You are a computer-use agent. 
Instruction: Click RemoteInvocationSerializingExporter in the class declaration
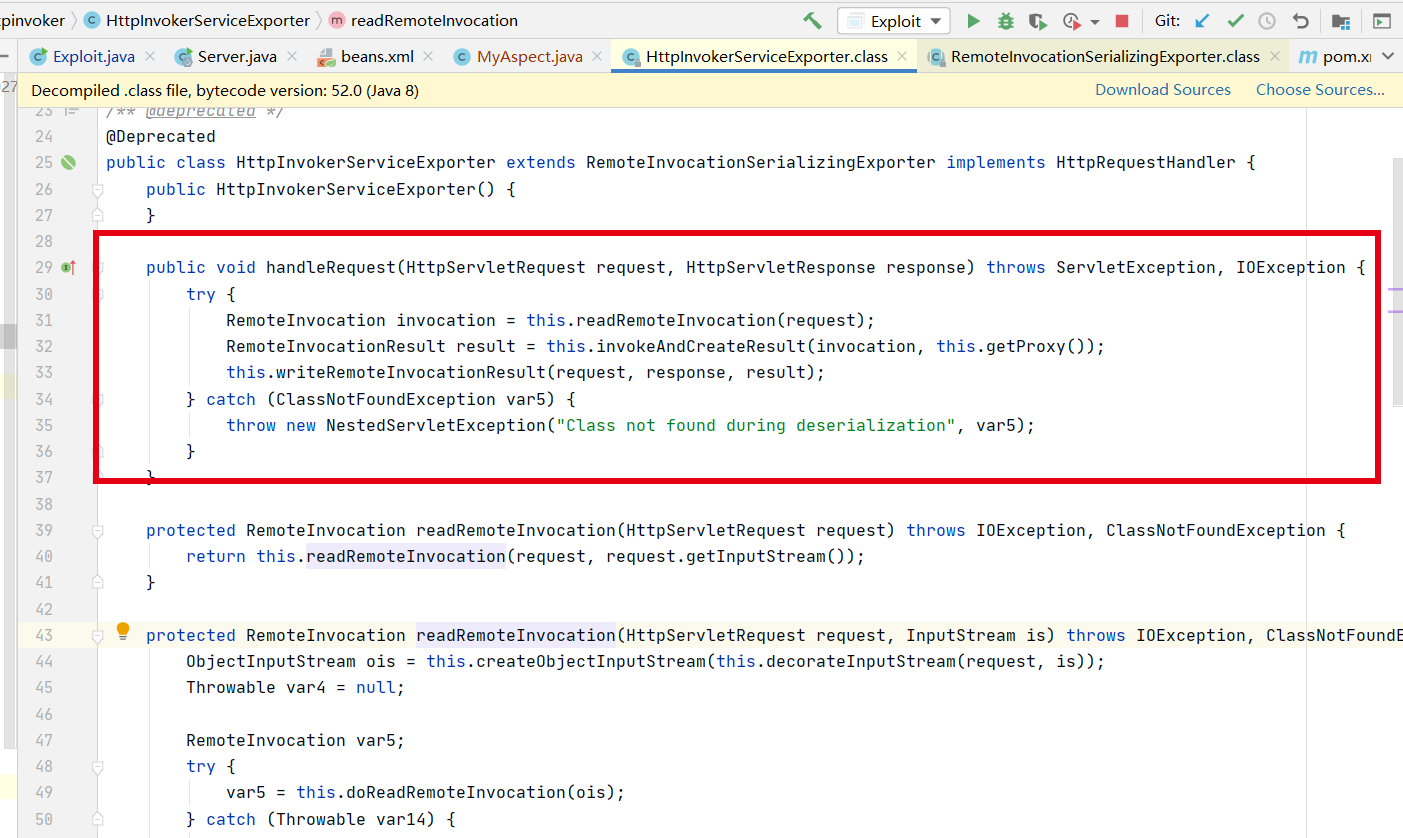pos(760,162)
